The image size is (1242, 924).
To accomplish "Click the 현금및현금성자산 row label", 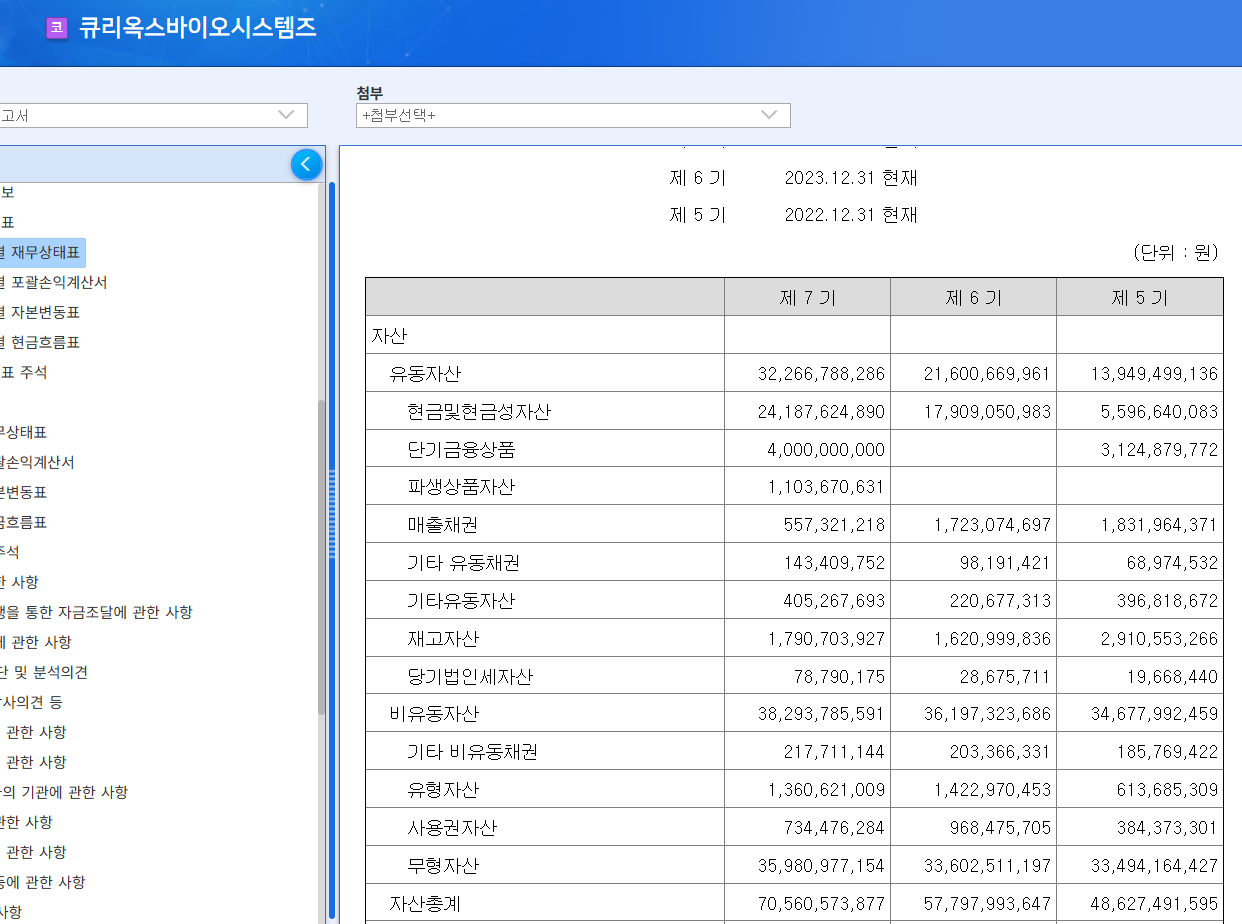I will coord(479,412).
